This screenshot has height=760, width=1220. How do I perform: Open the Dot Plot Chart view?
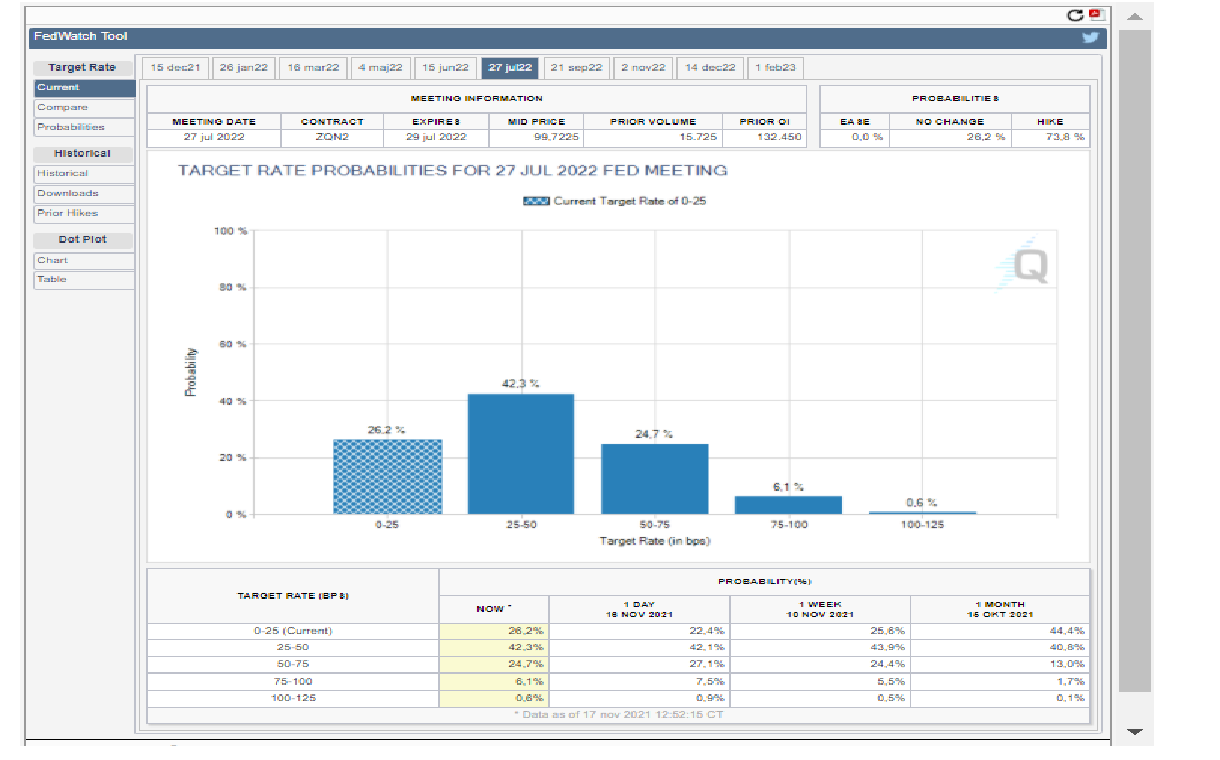pyautogui.click(x=83, y=260)
